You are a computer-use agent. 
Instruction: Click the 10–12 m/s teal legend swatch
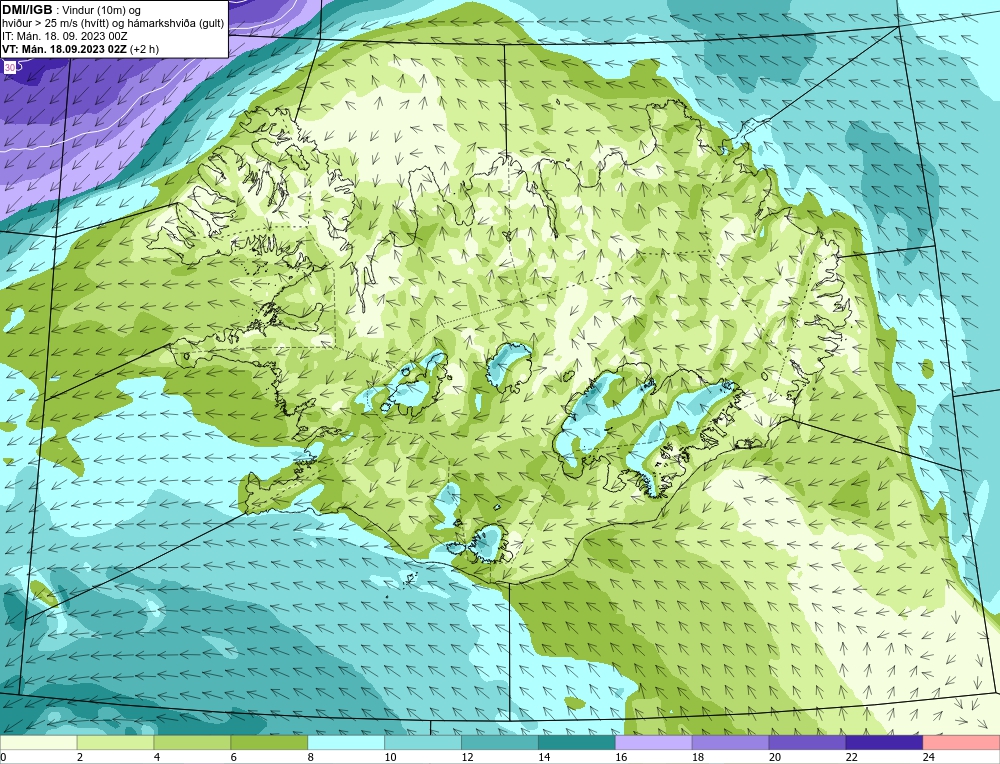423,743
